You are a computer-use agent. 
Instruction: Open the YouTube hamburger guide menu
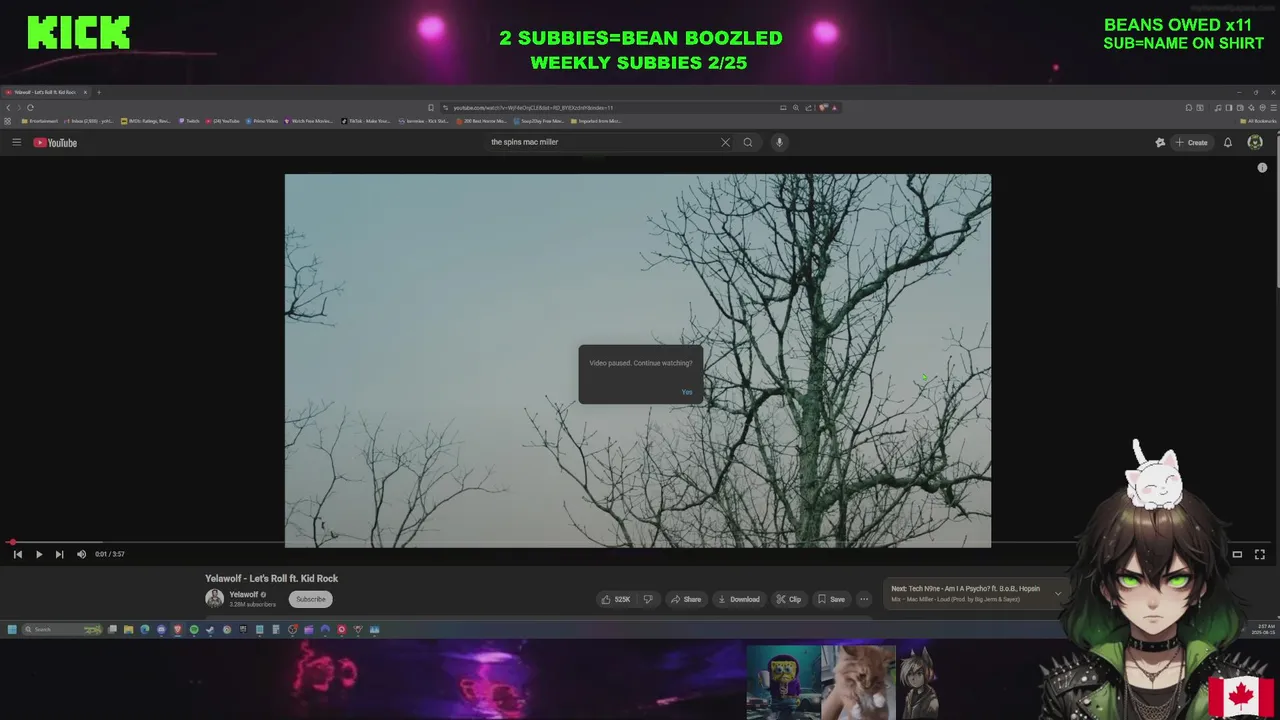coord(16,142)
